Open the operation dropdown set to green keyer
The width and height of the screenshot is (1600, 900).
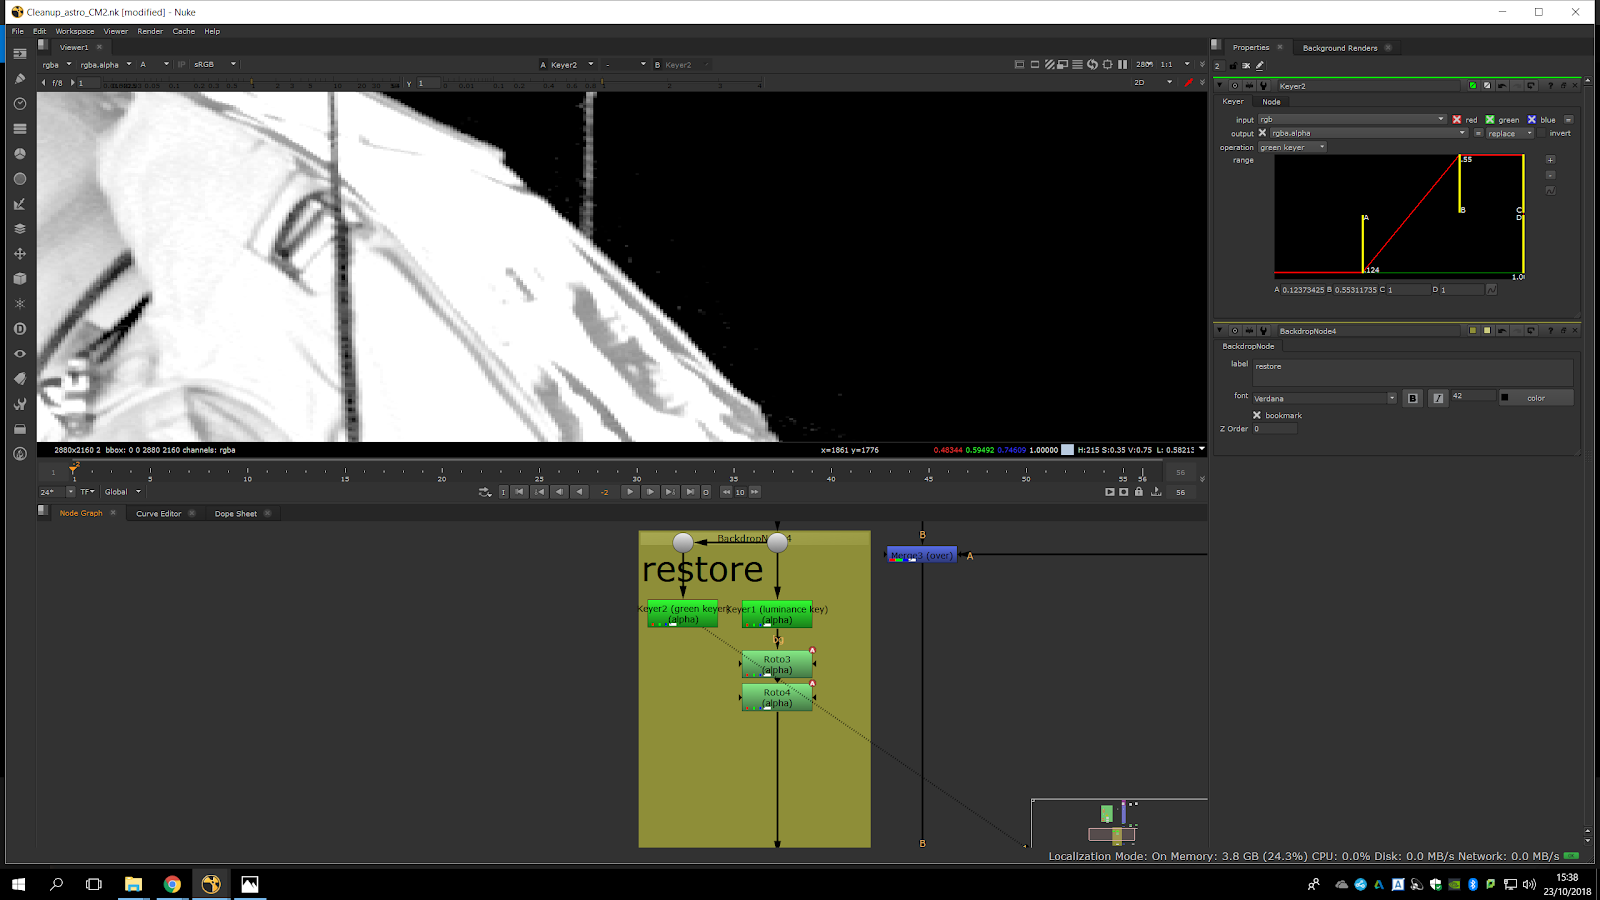click(x=1291, y=147)
